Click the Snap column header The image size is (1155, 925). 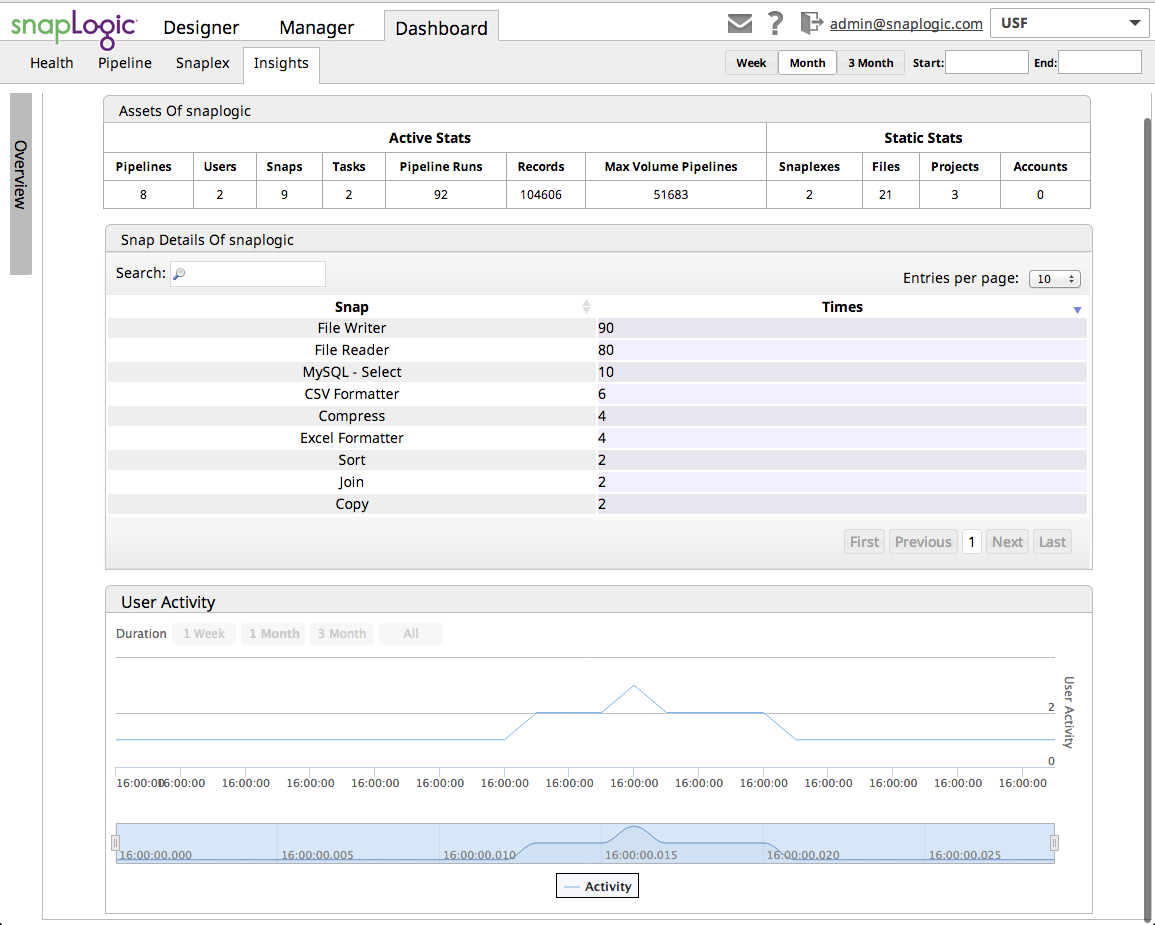(x=351, y=307)
